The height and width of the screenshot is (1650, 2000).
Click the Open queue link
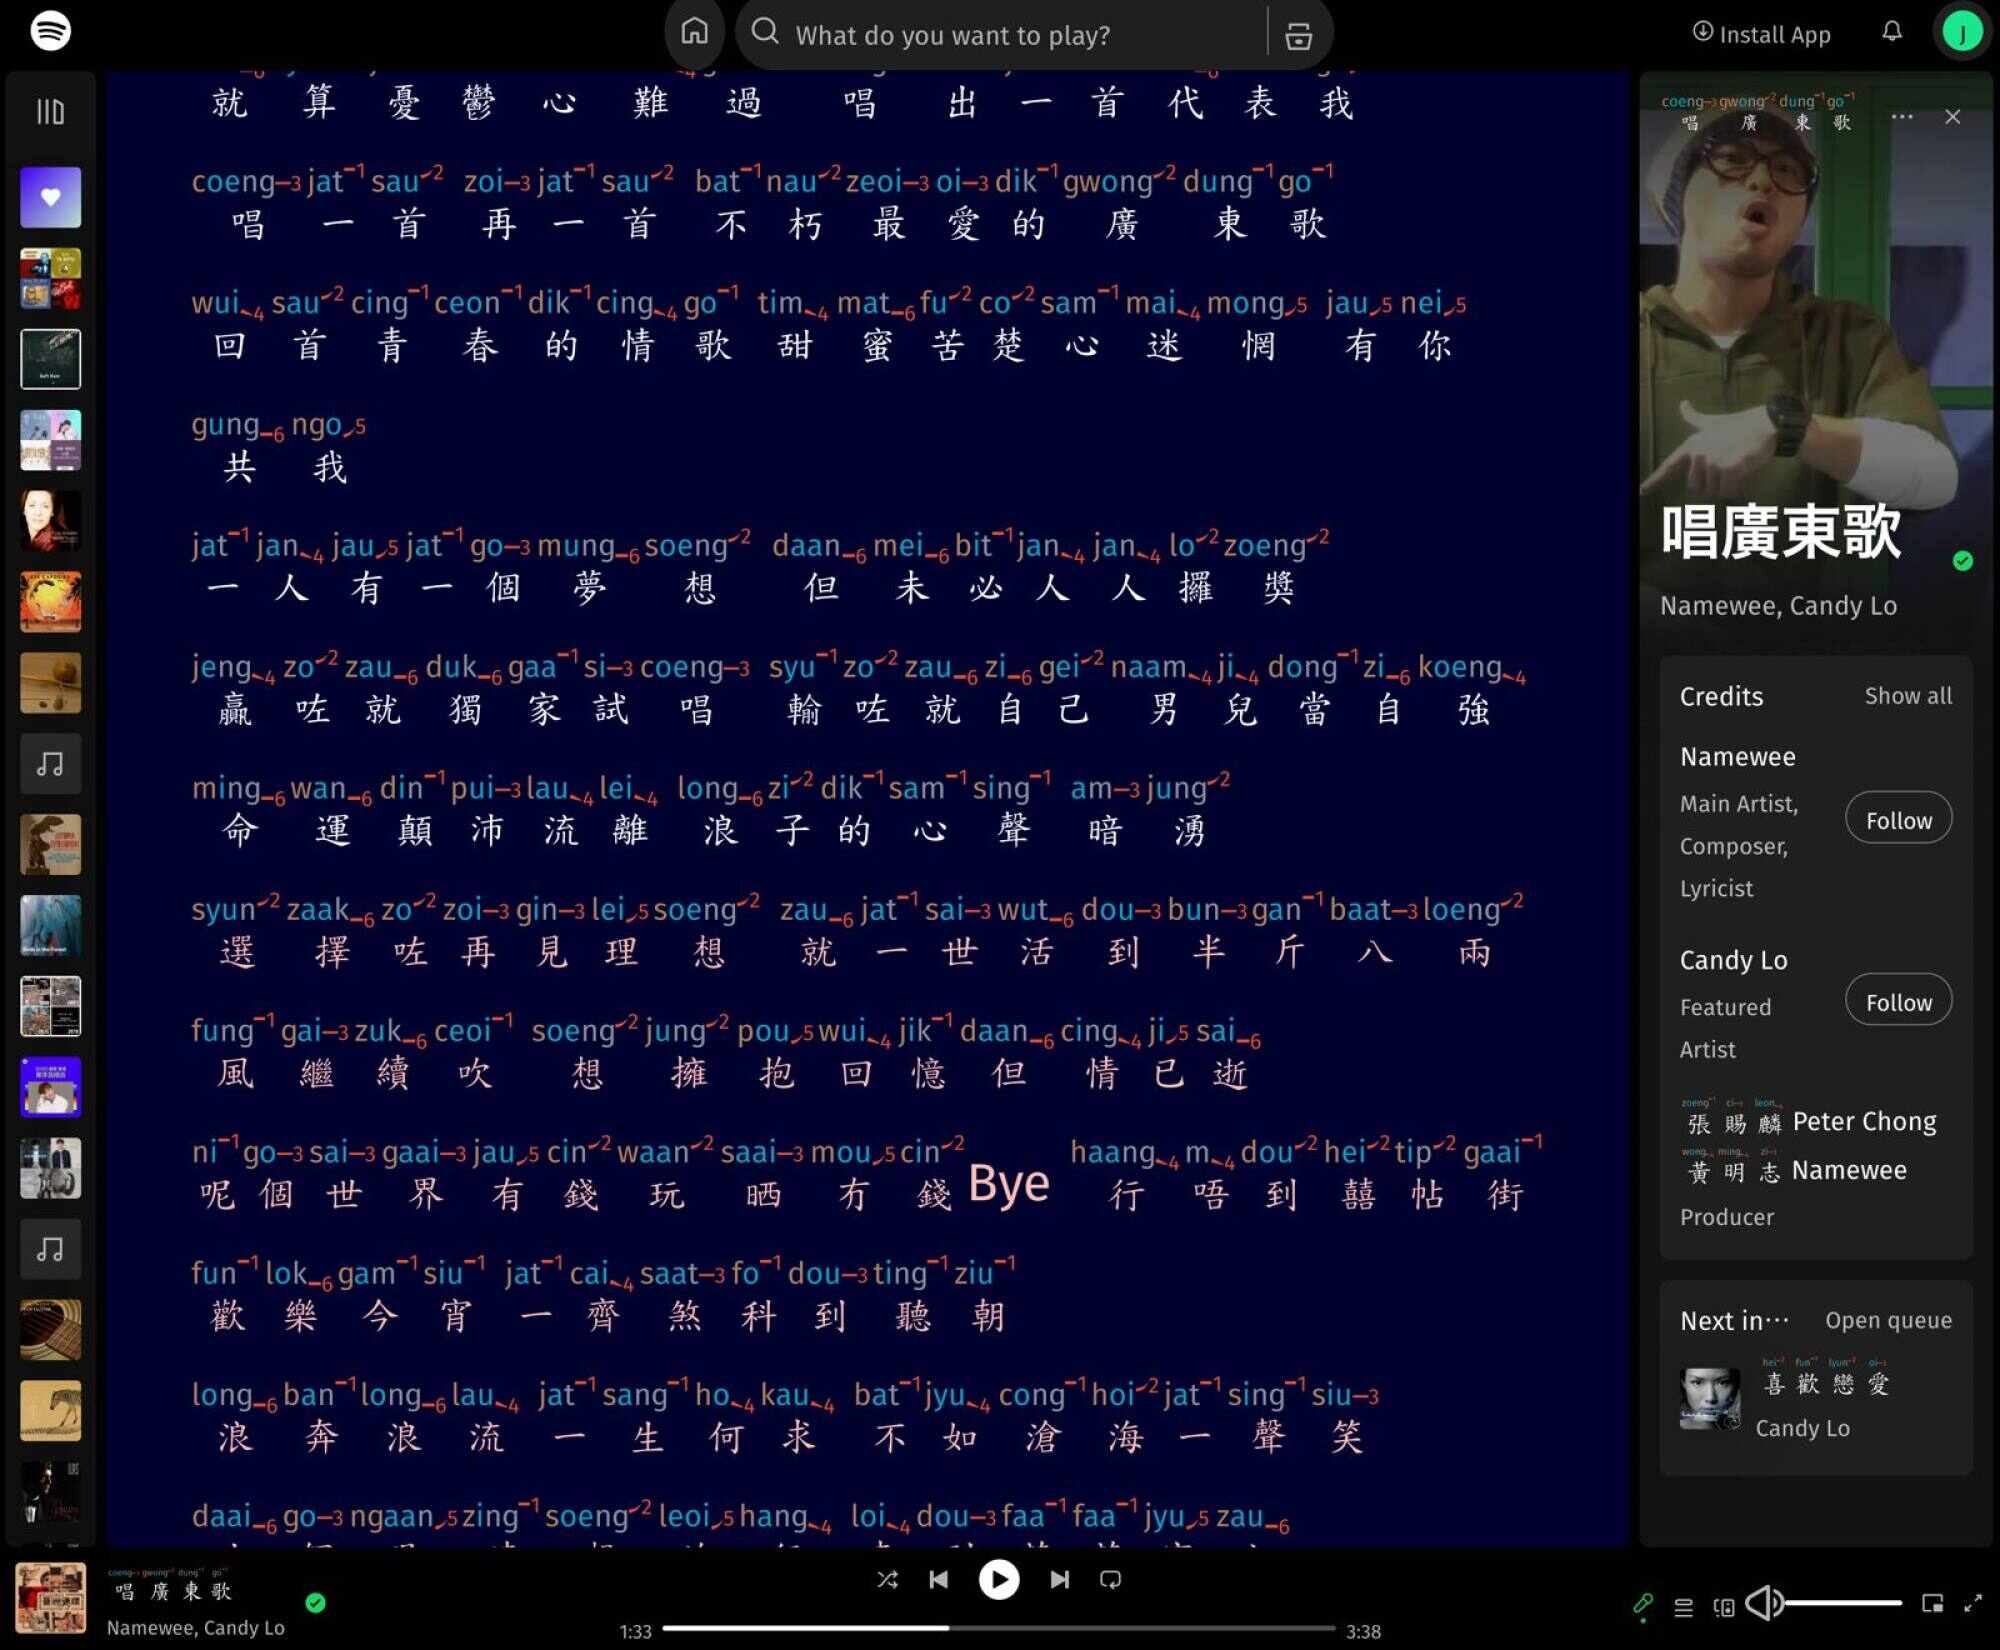(x=1888, y=1320)
